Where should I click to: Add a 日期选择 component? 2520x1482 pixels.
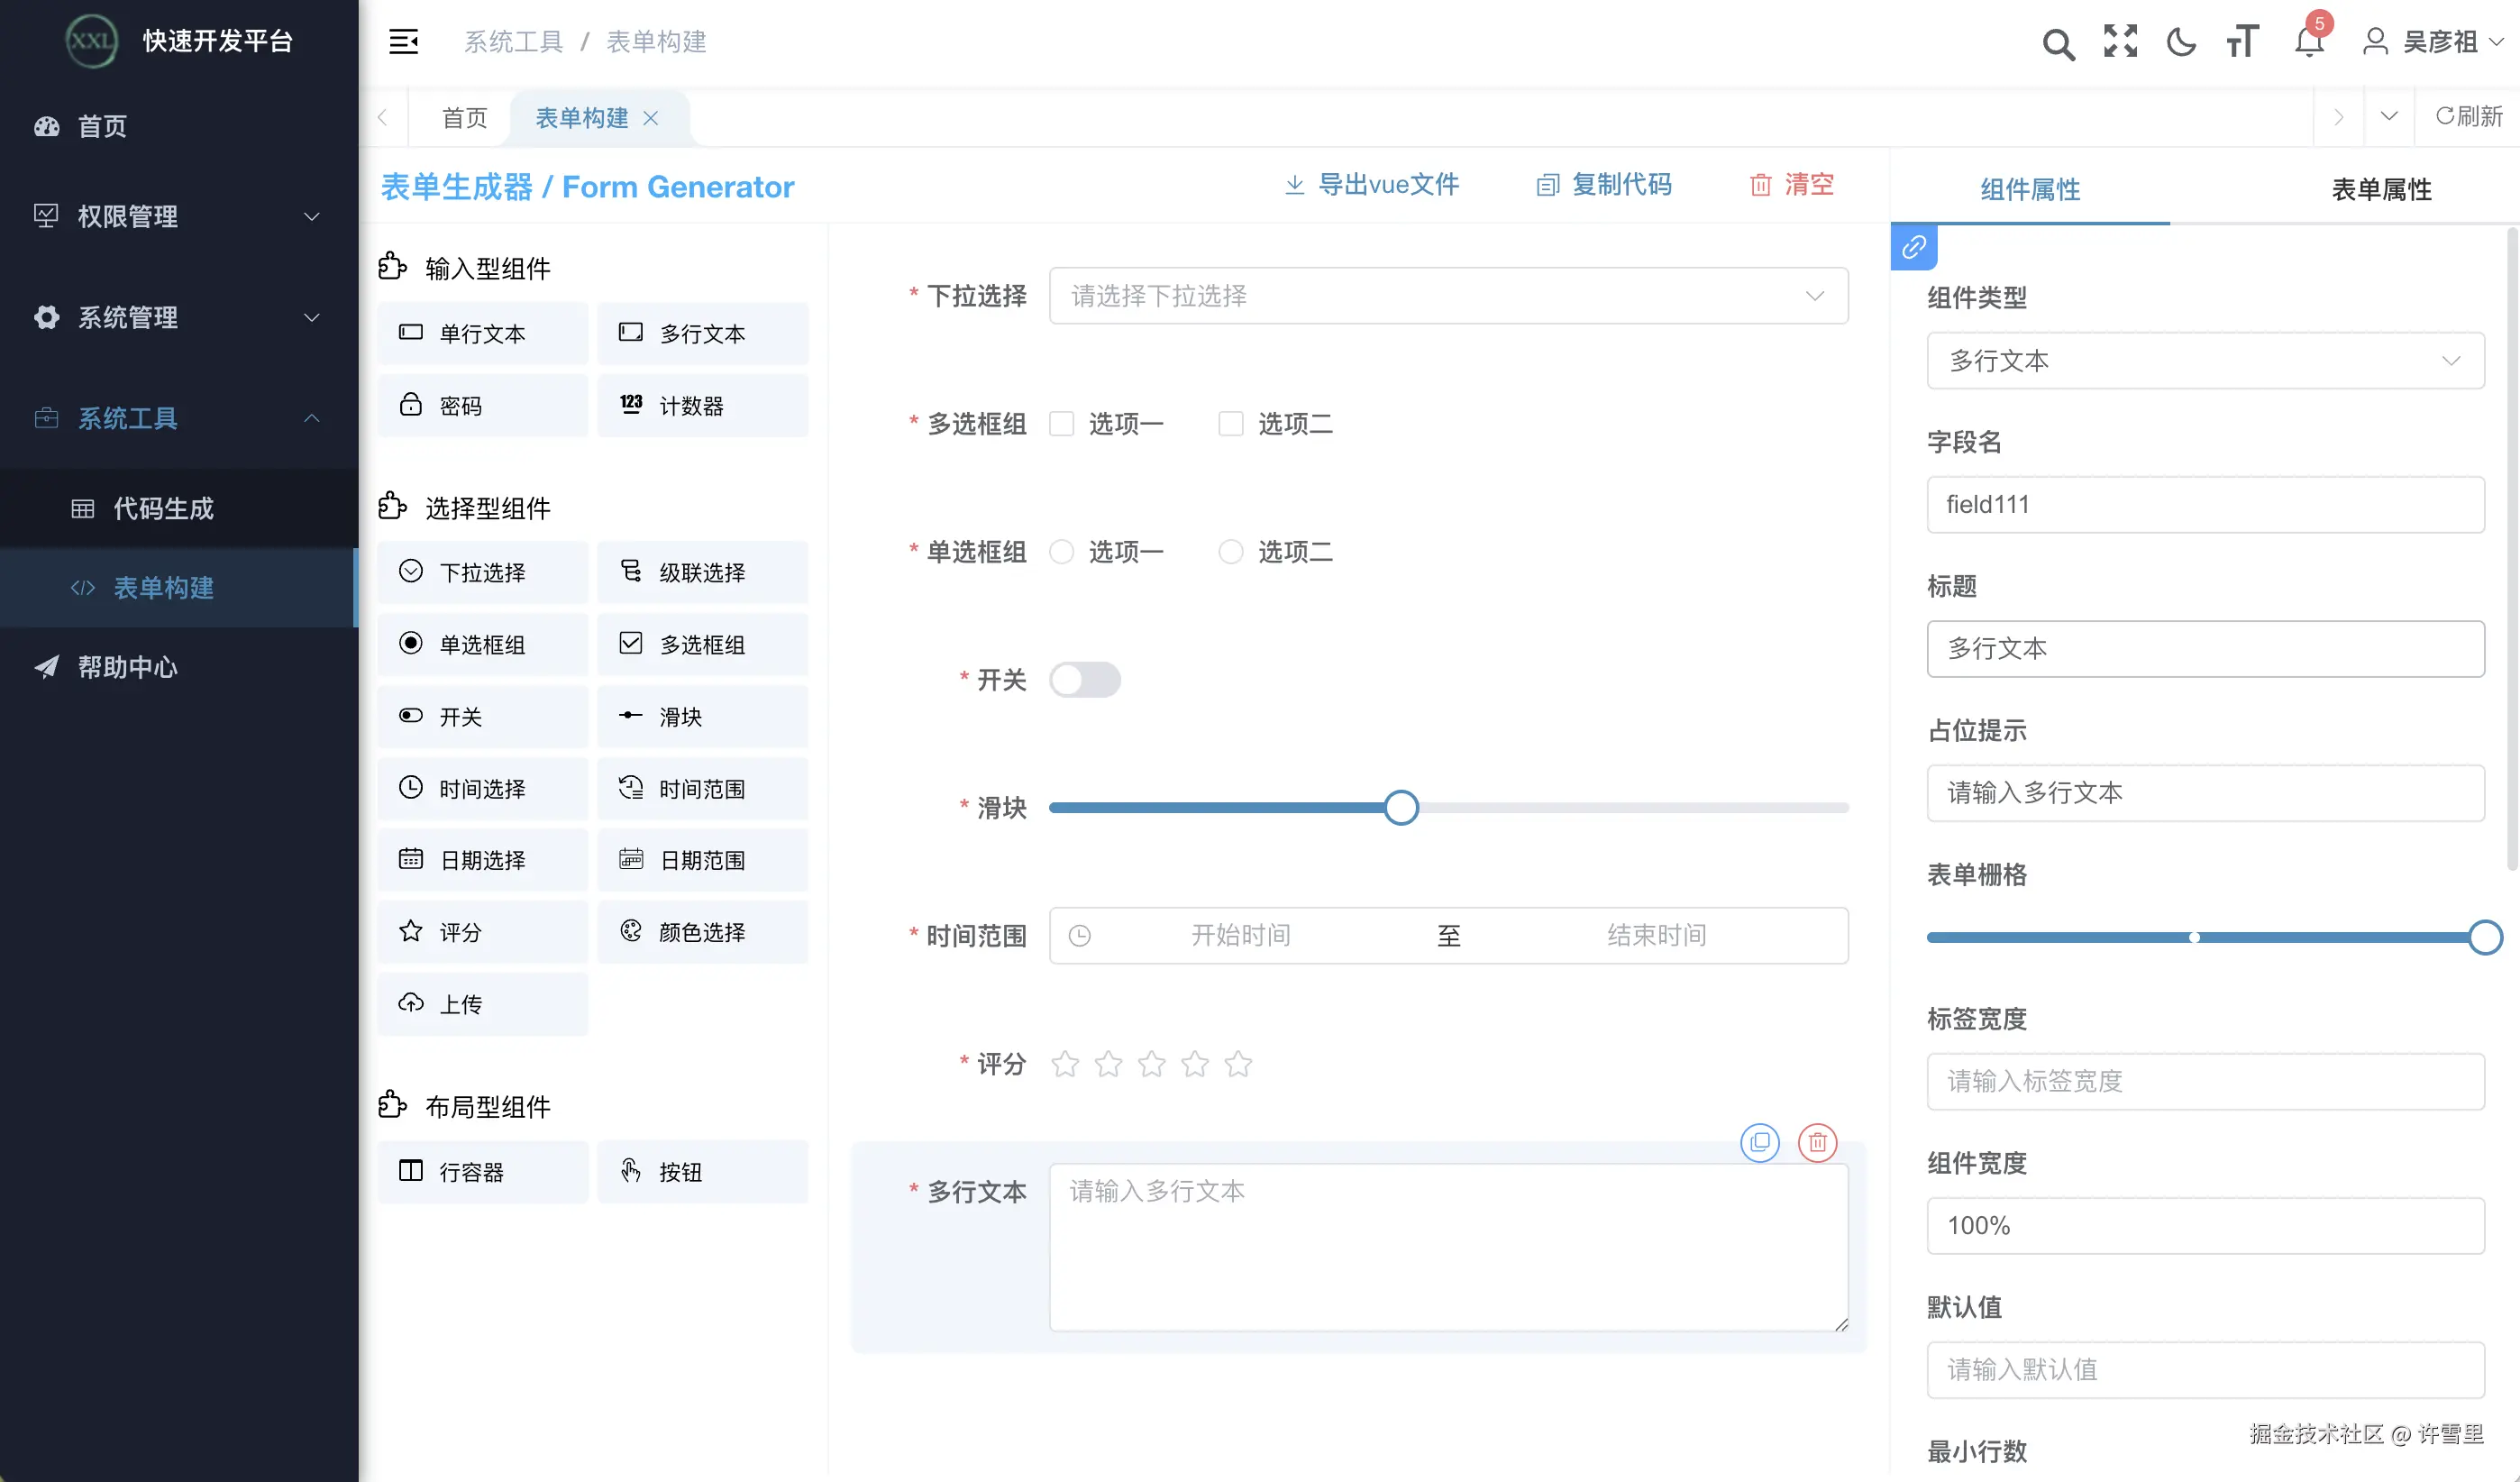[x=483, y=860]
